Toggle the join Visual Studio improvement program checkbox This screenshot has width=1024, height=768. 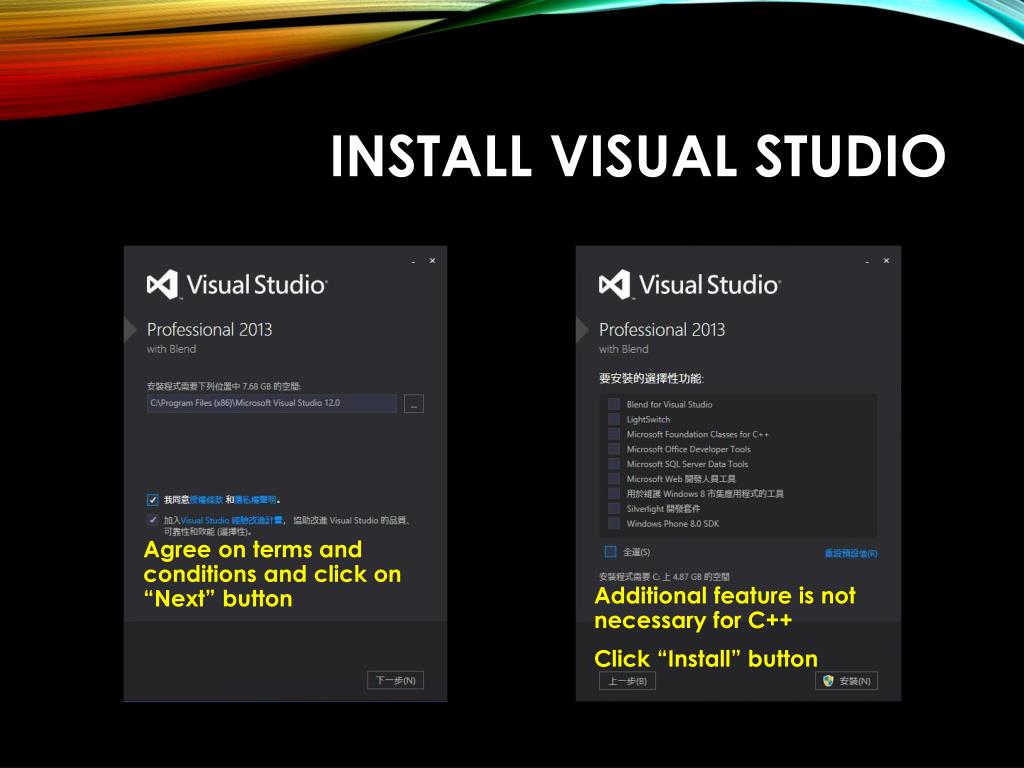152,520
